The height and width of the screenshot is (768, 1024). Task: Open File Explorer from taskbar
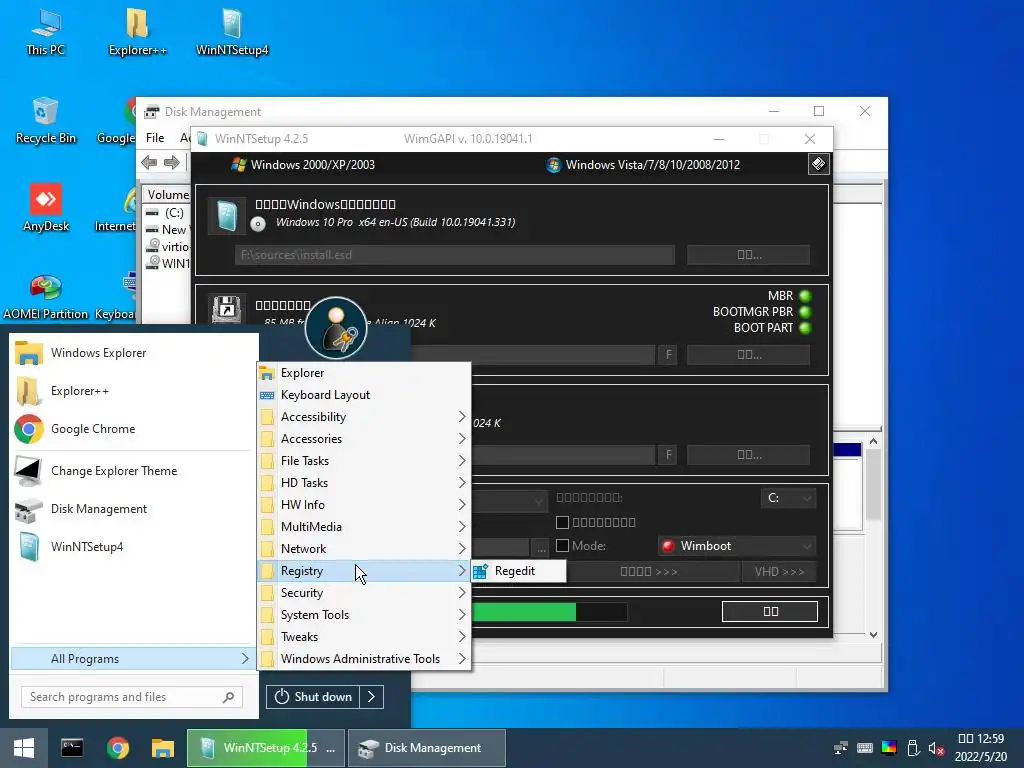[x=163, y=748]
